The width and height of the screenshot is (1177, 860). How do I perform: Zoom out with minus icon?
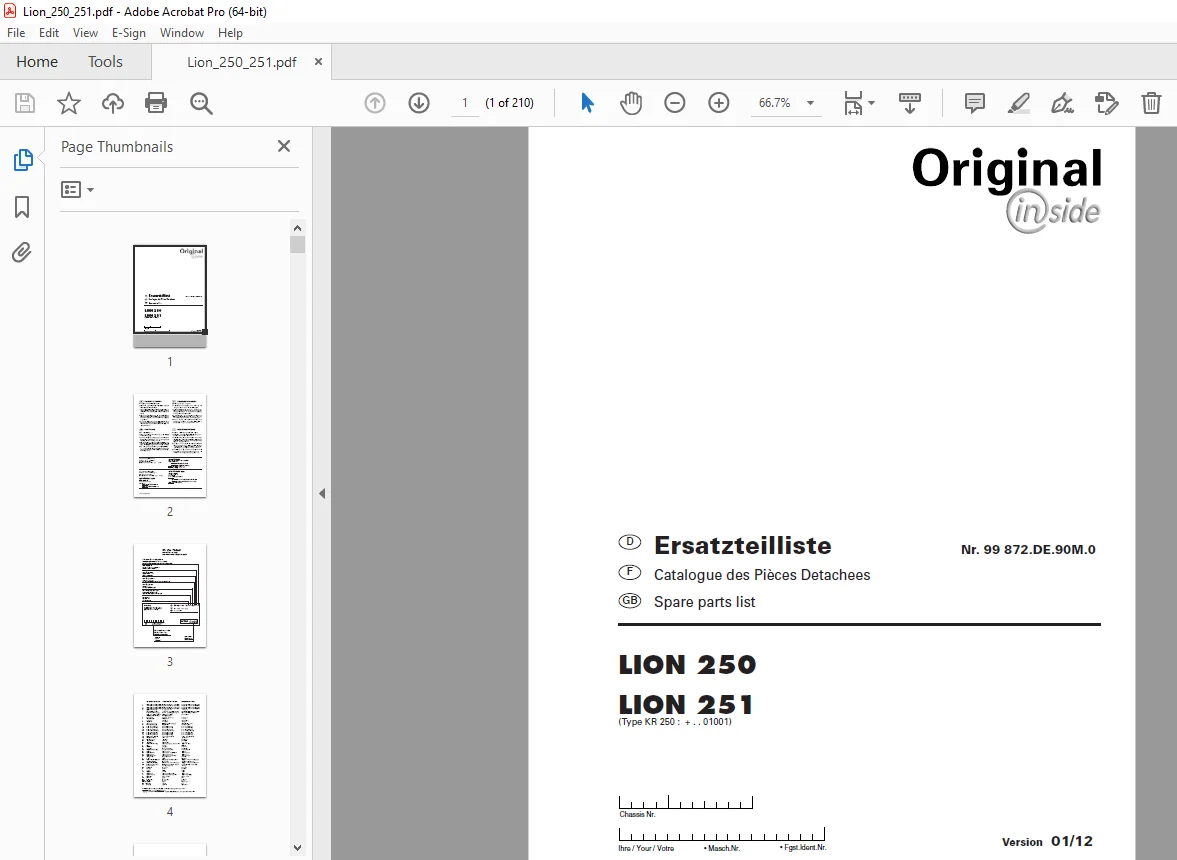pos(675,103)
